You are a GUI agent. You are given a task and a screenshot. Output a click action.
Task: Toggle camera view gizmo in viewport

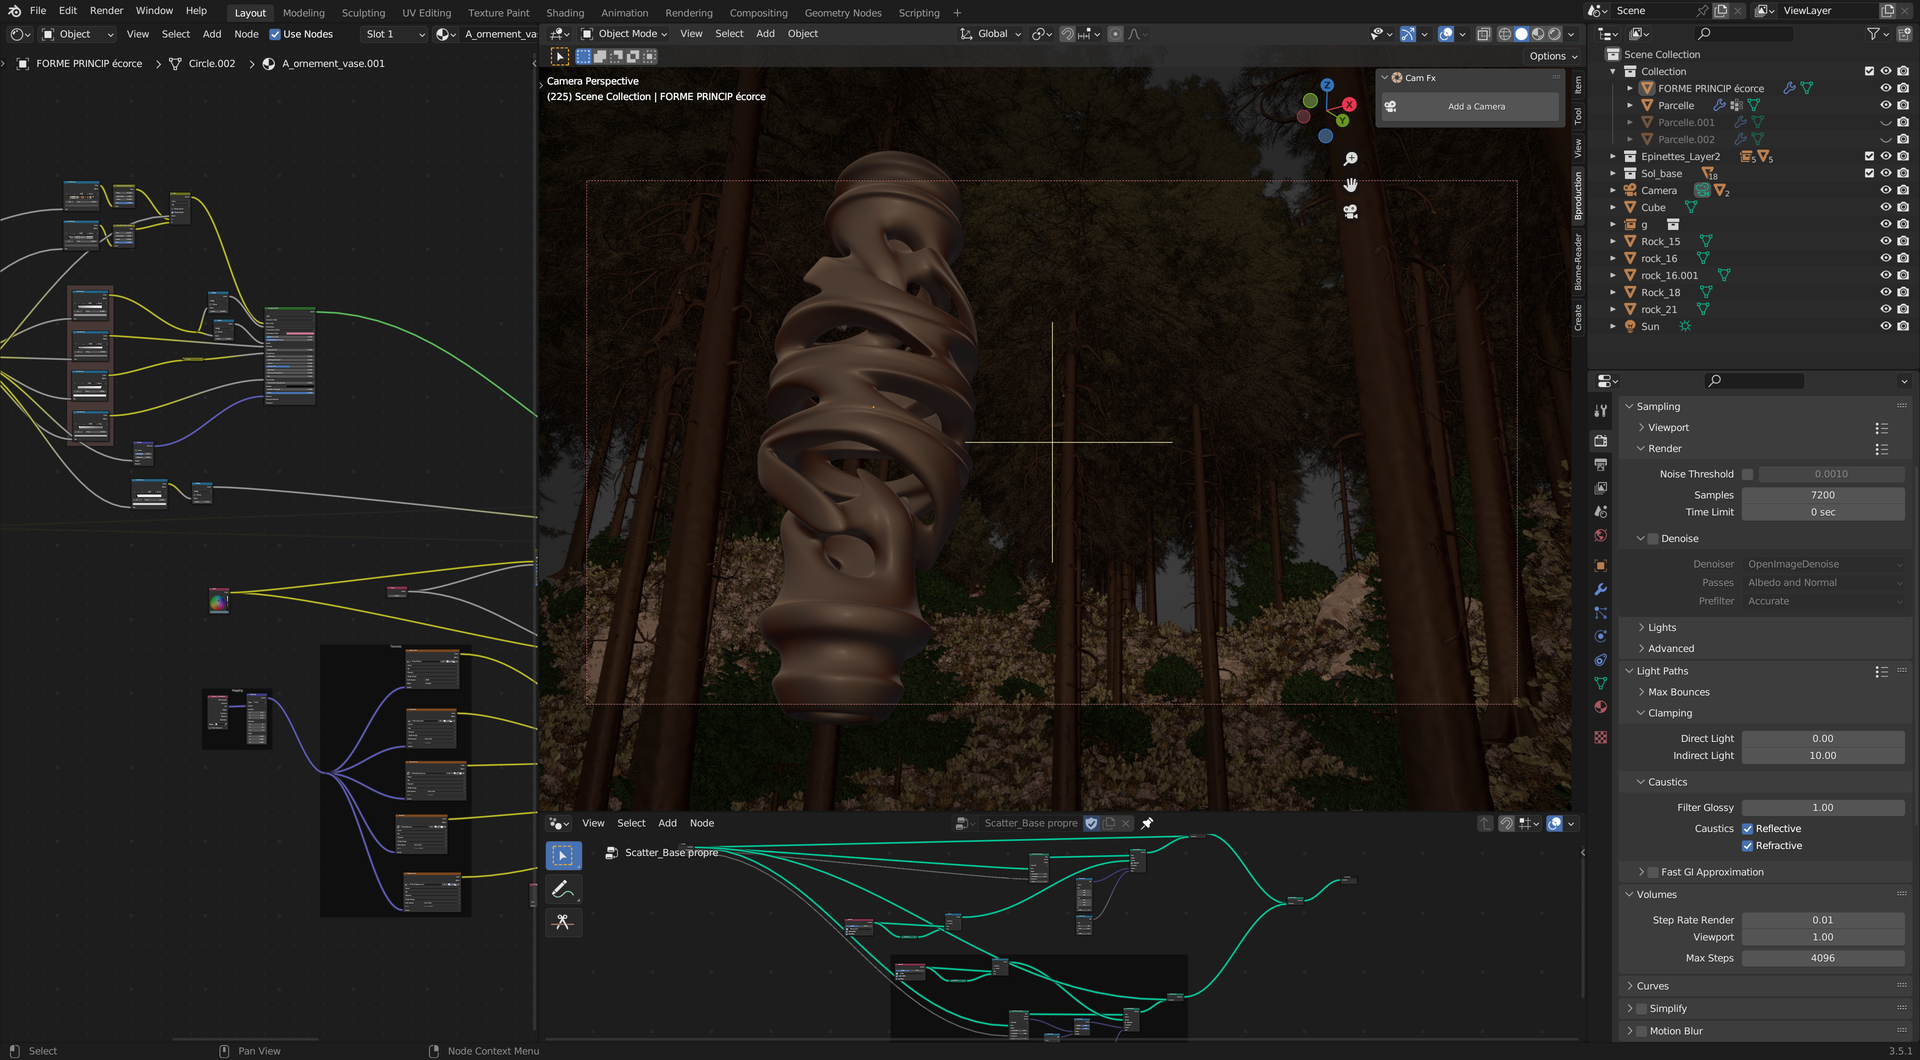pos(1350,211)
